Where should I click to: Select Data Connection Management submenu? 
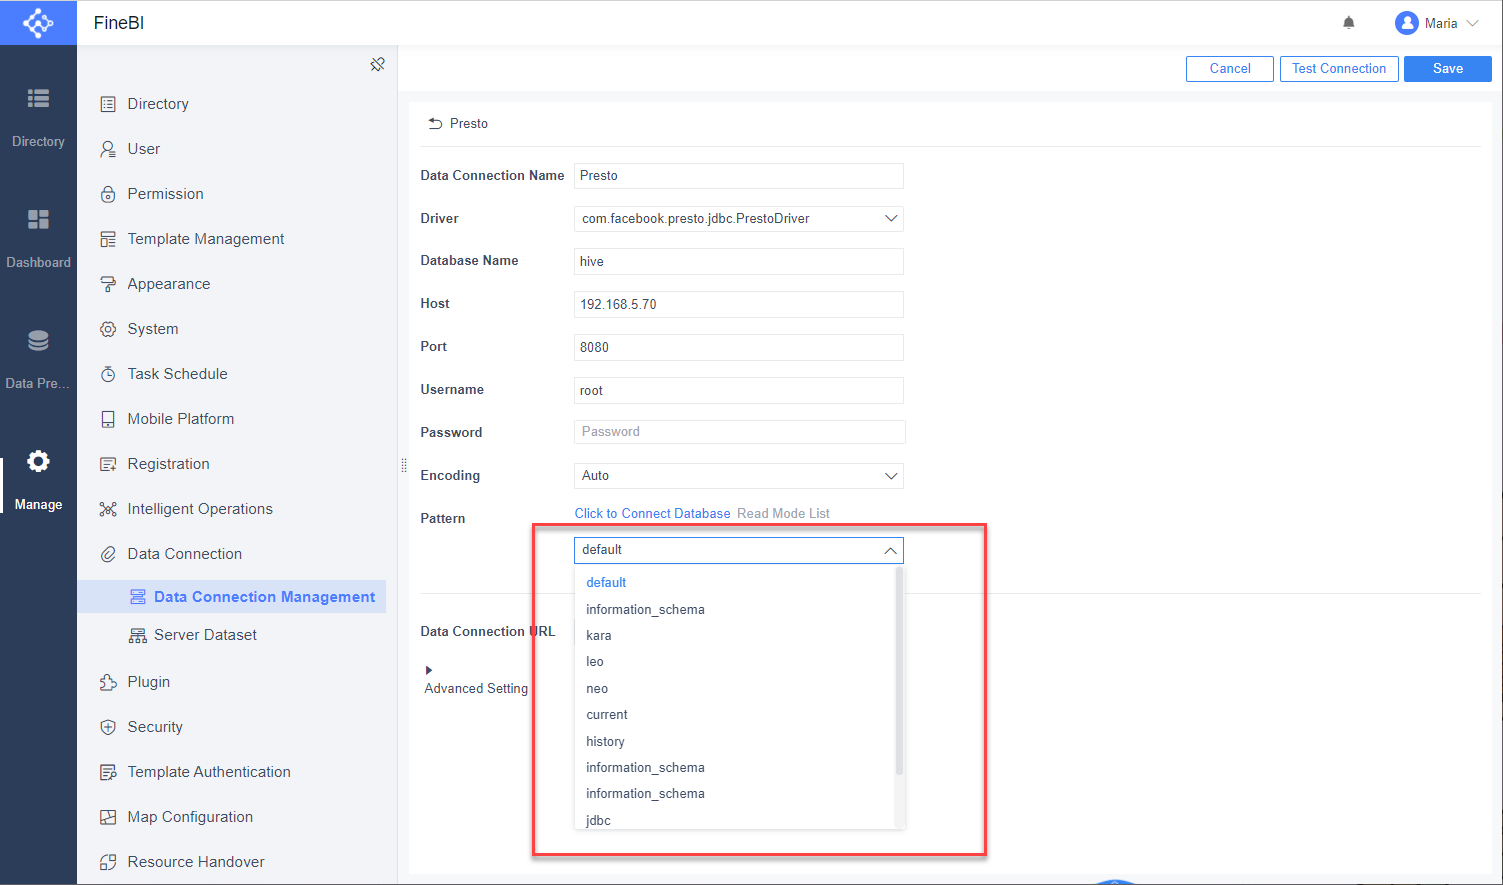click(x=232, y=597)
